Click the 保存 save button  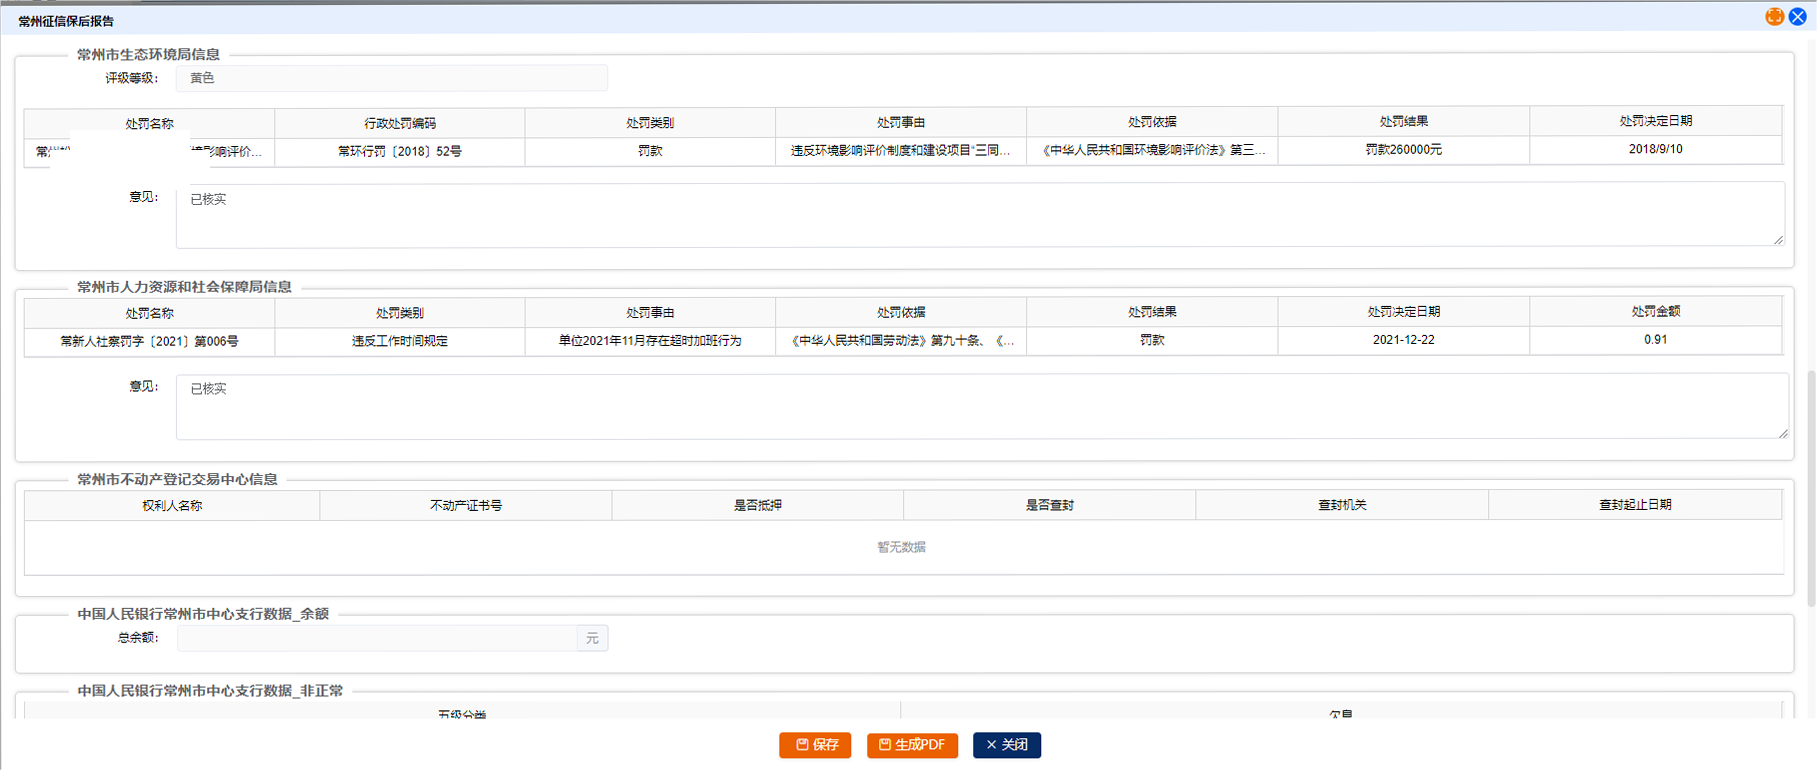[815, 745]
